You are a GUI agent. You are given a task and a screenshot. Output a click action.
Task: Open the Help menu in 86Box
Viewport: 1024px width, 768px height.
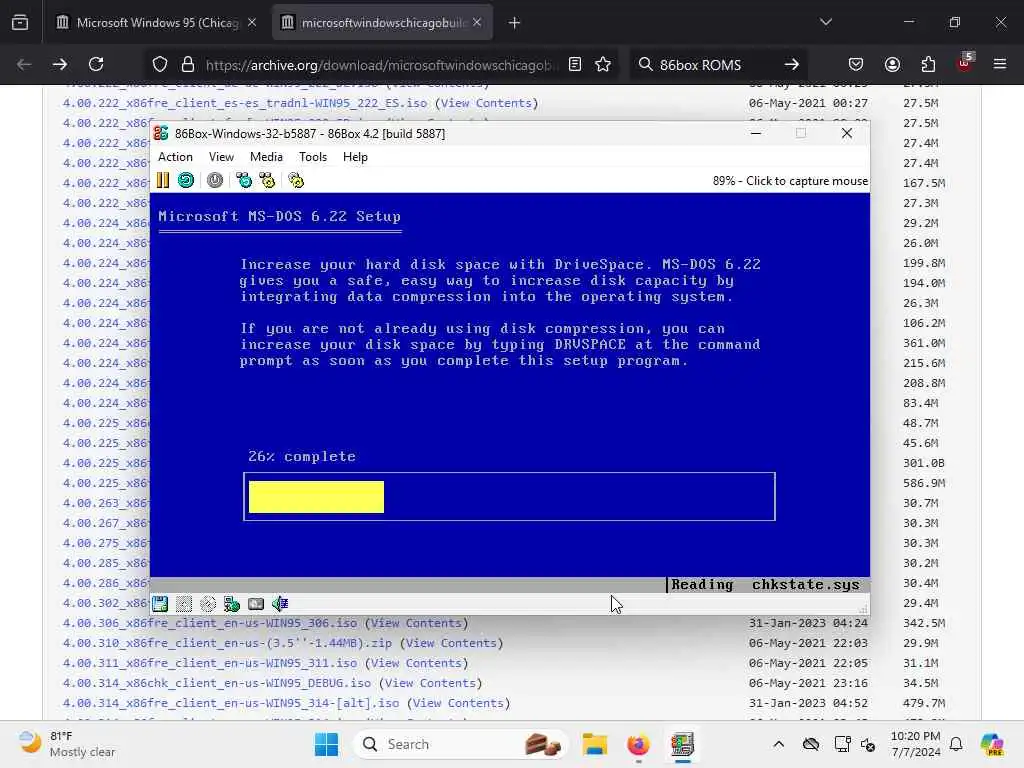(x=355, y=157)
